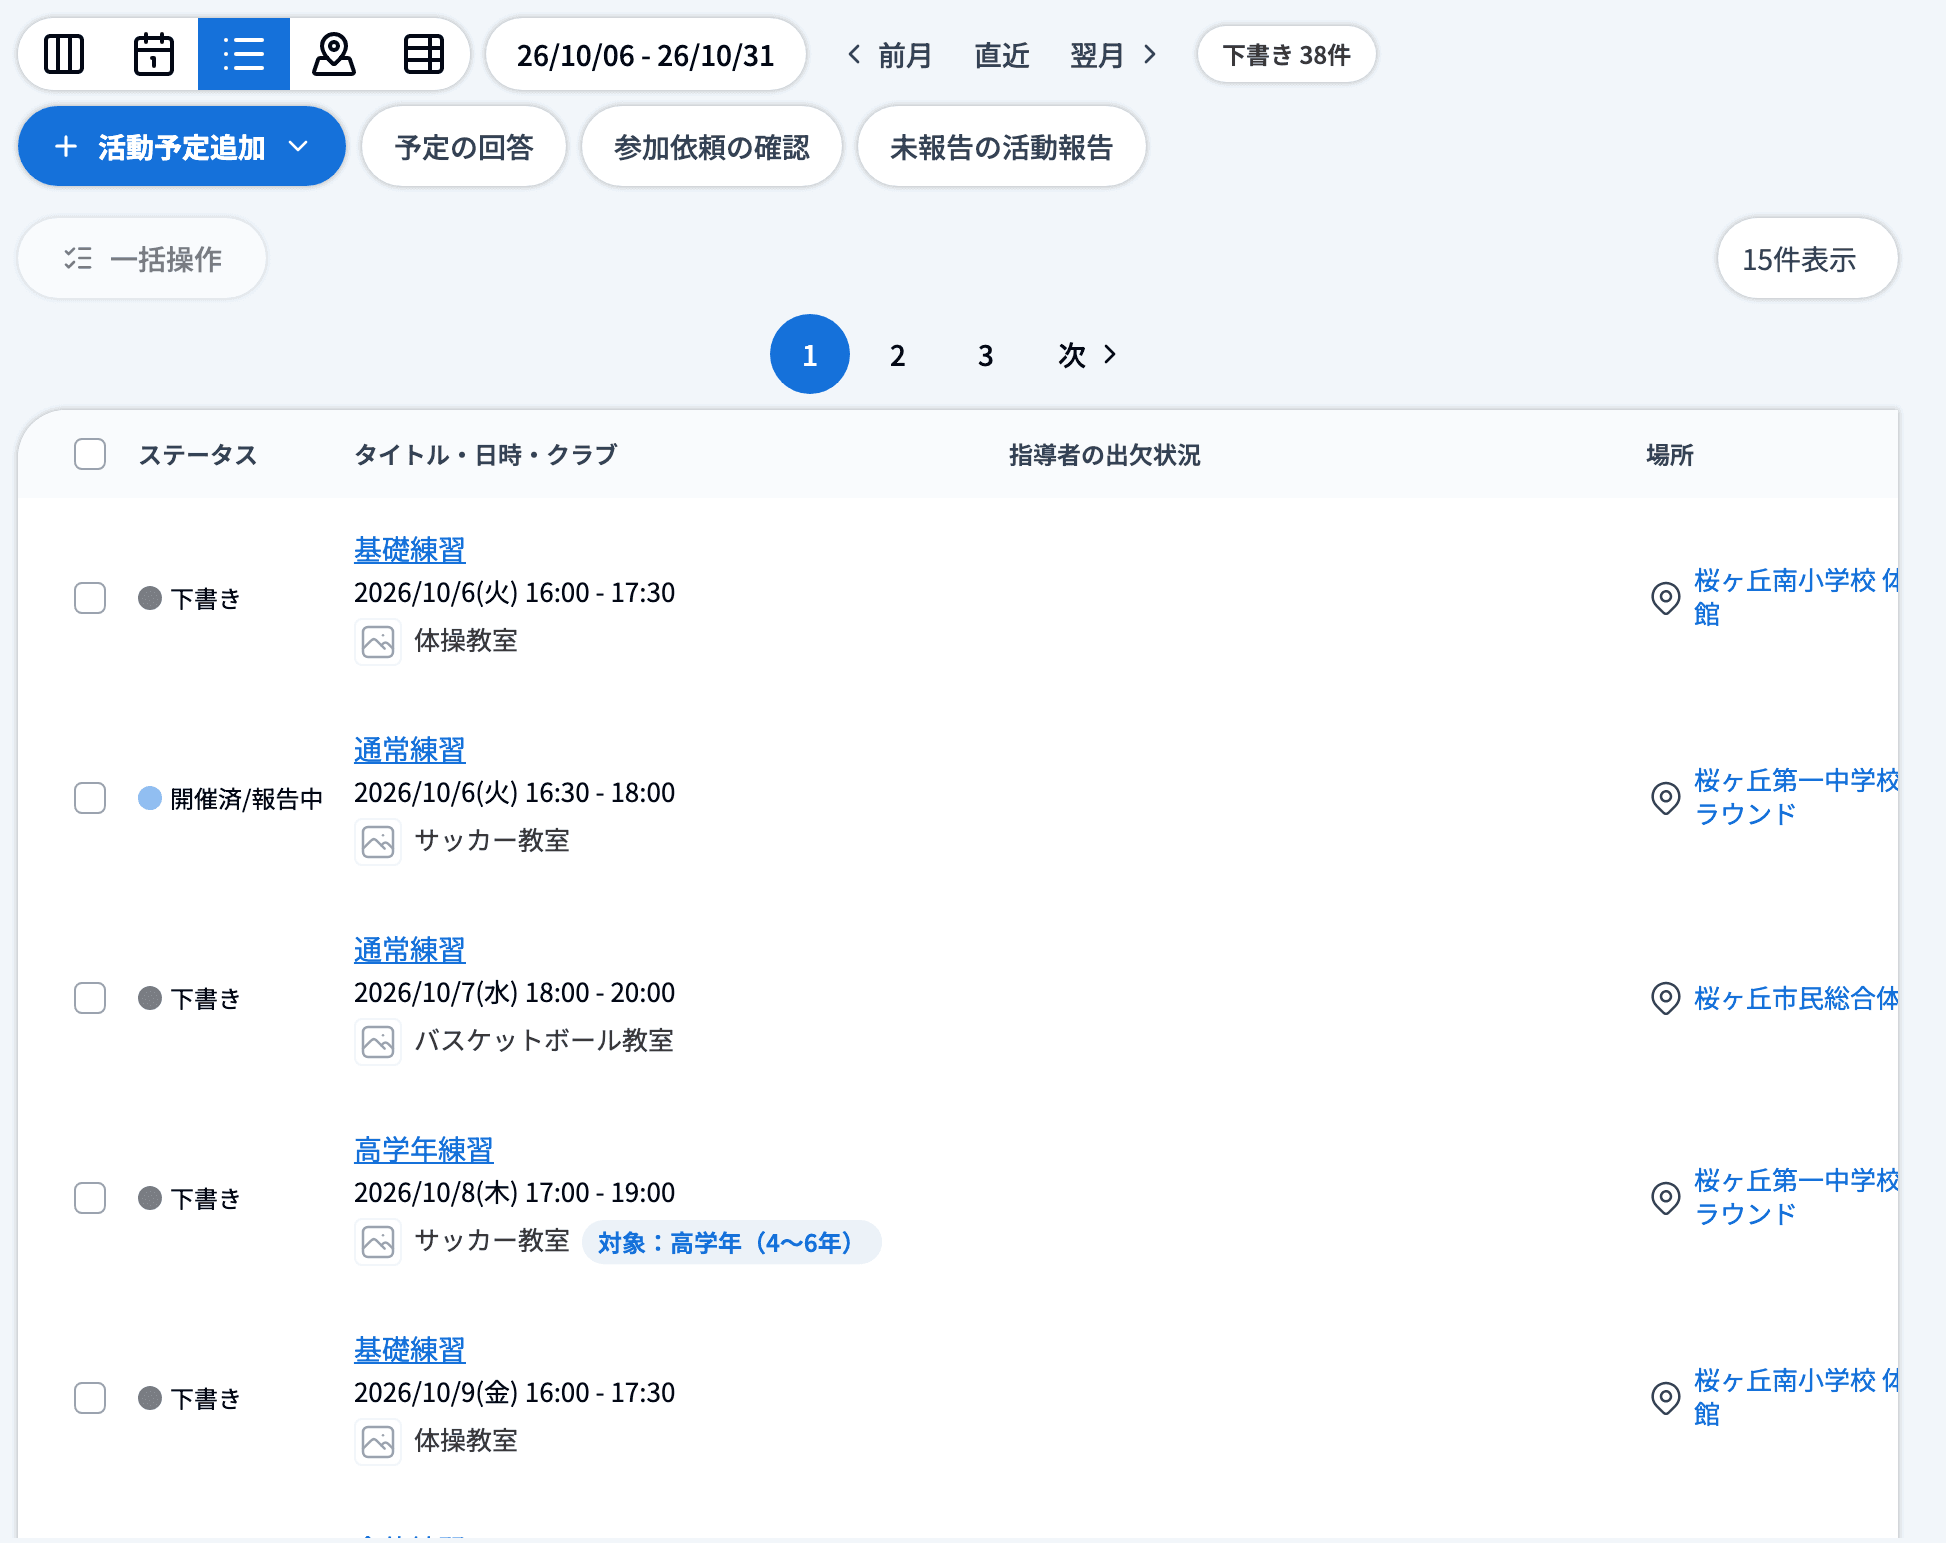Open the calendar view icon
1946x1543 pixels.
tap(153, 54)
